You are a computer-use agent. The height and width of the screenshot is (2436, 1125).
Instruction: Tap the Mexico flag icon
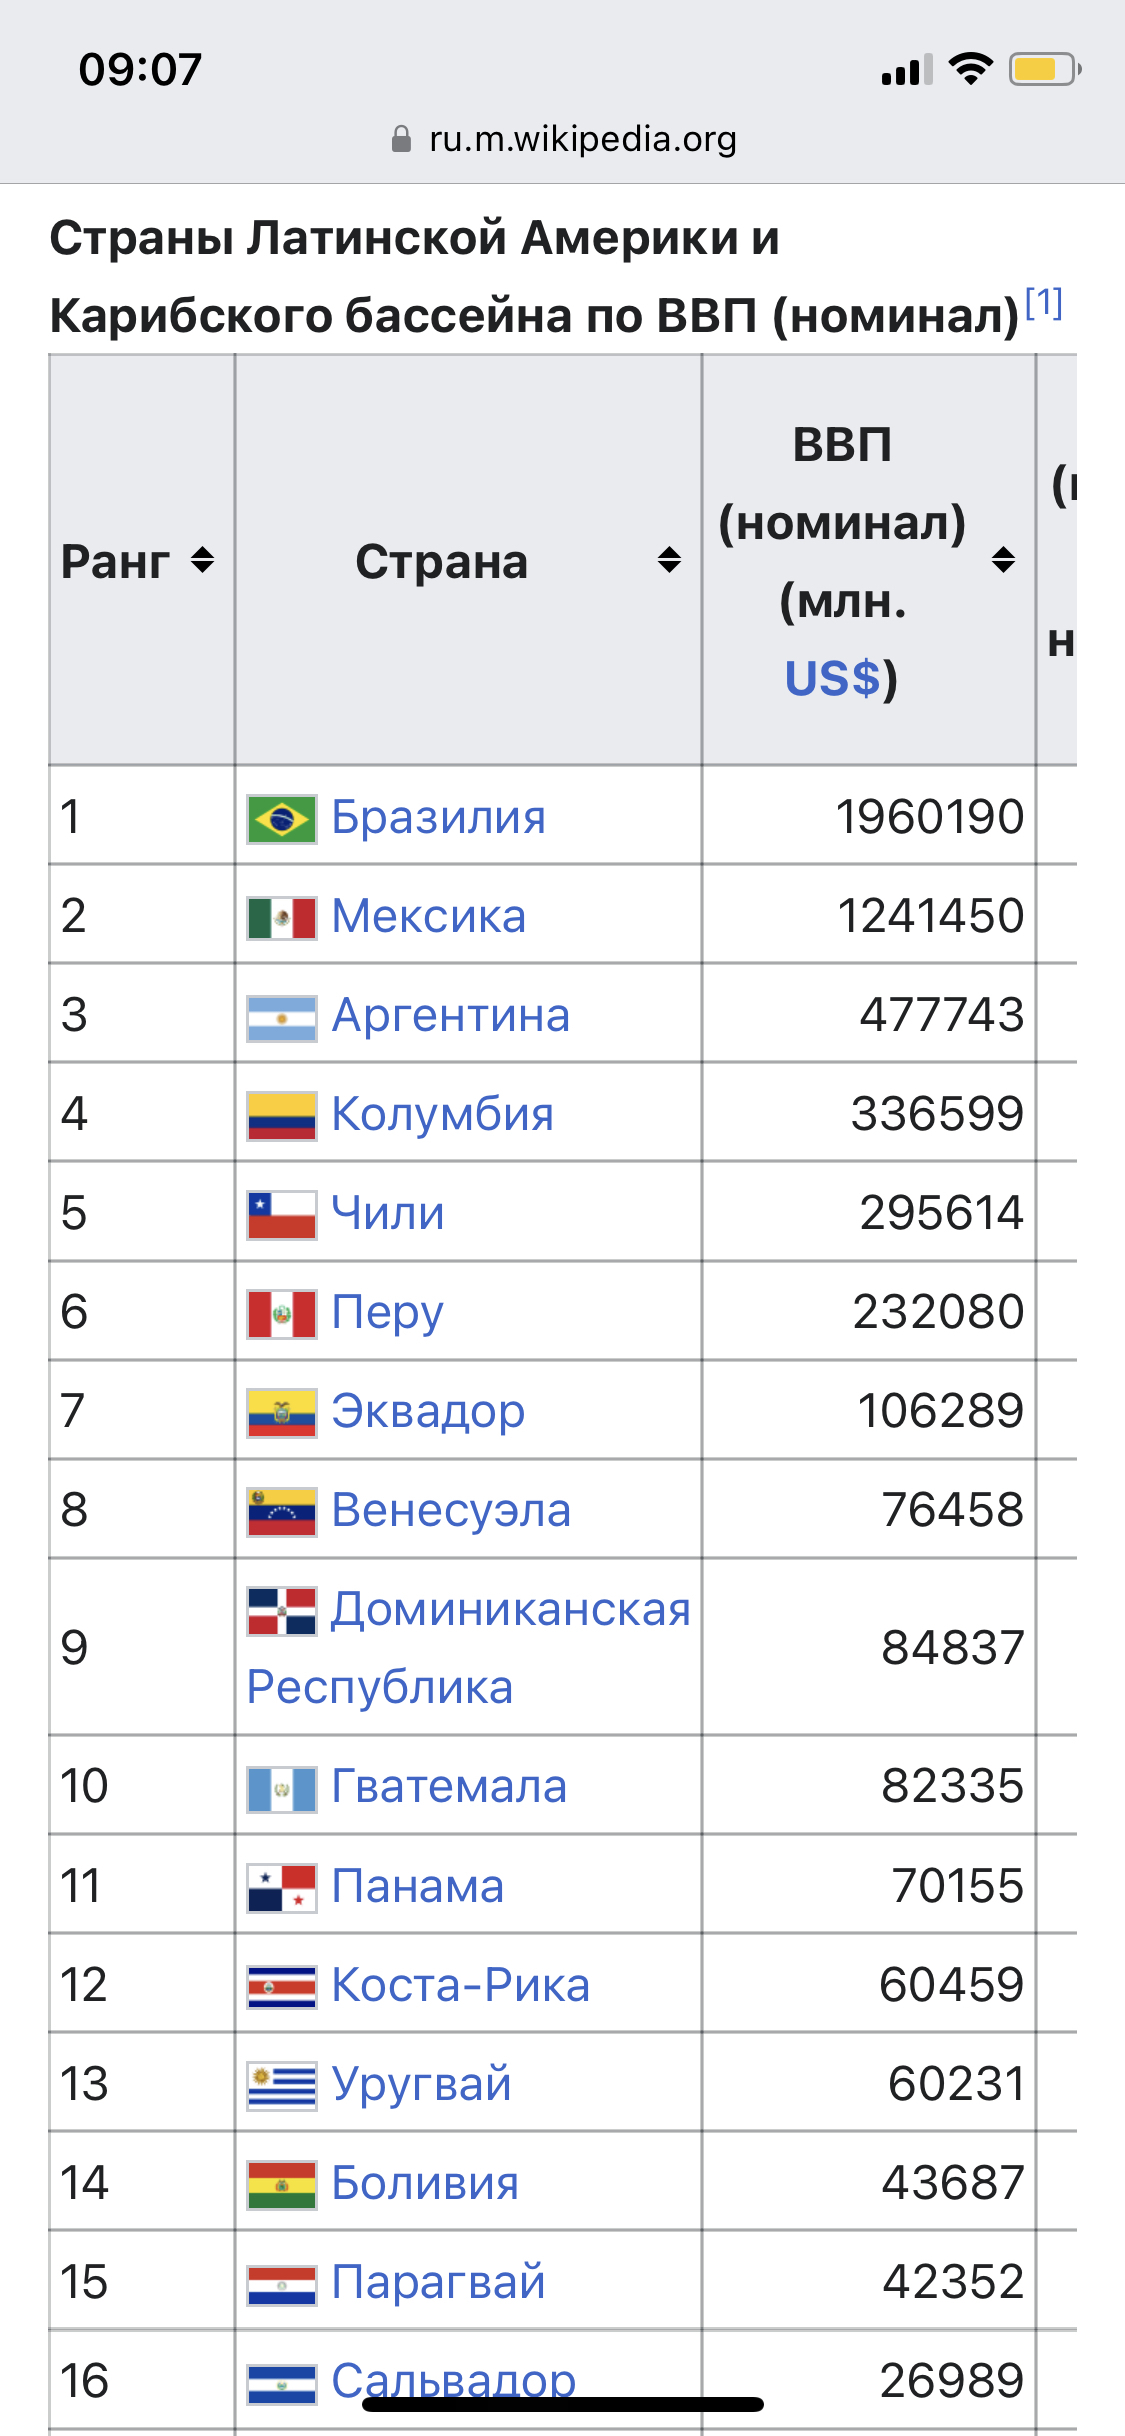(282, 918)
